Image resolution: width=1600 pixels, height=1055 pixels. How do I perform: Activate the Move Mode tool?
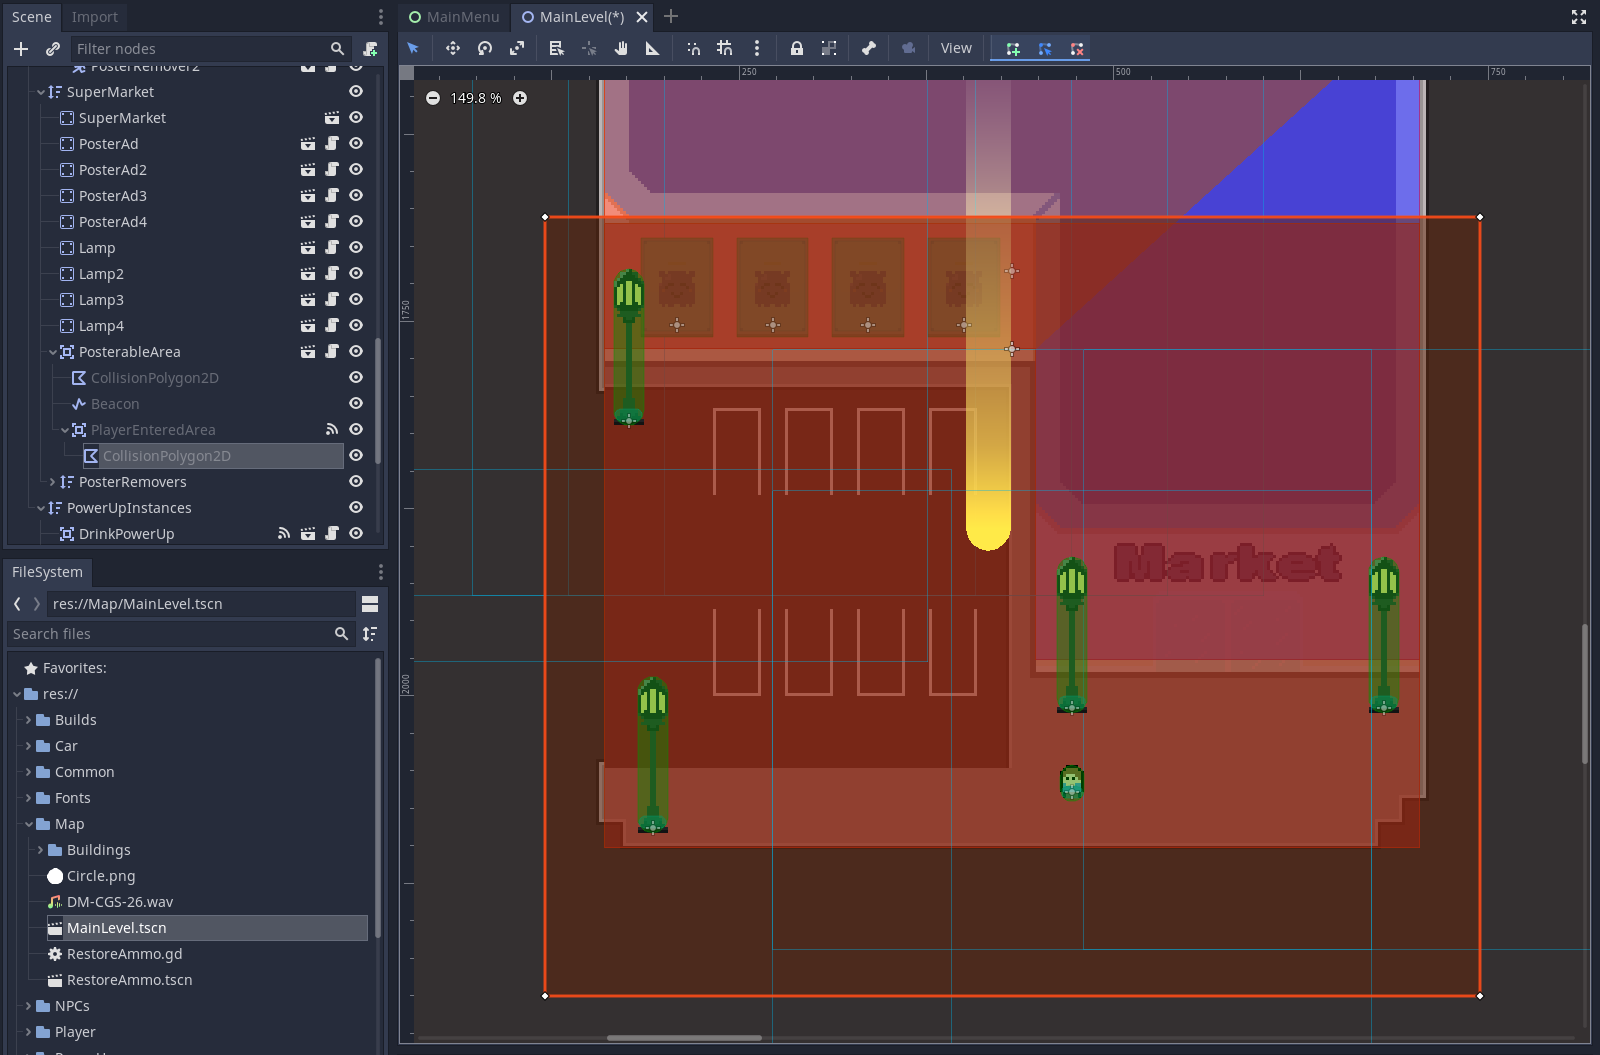coord(453,48)
